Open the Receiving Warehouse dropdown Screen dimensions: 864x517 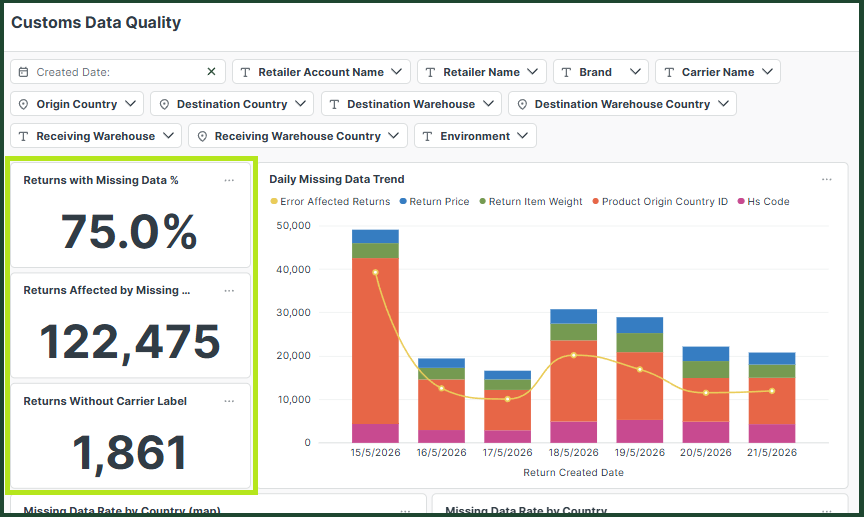pos(96,136)
